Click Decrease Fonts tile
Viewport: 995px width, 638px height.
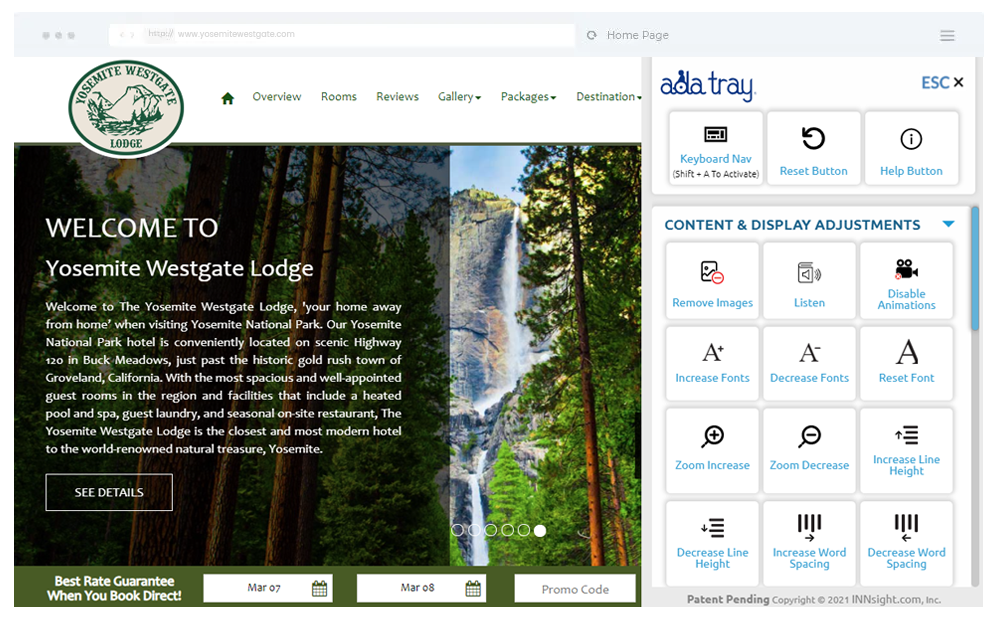809,363
